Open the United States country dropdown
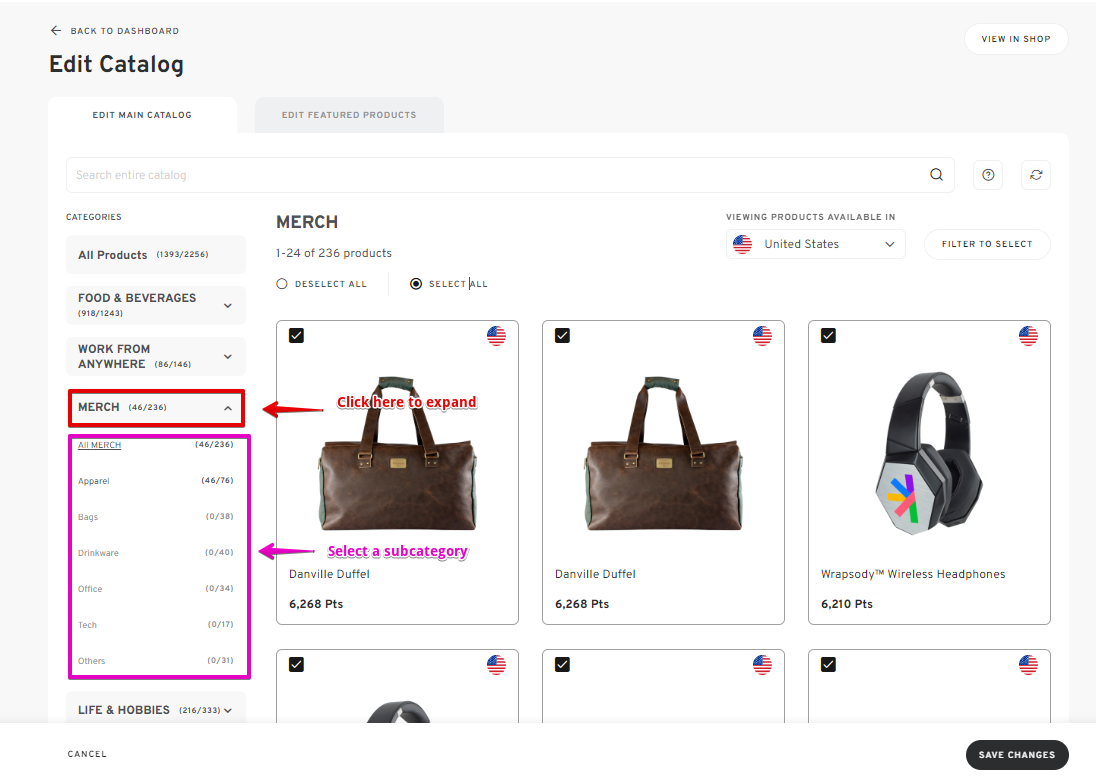Image resolution: width=1097 pixels, height=783 pixels. coord(815,243)
